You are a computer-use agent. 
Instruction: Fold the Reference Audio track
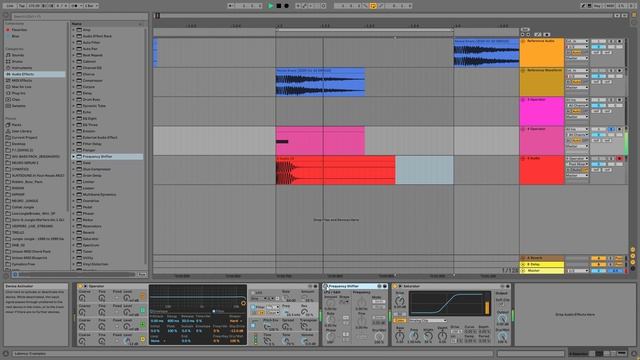point(523,41)
